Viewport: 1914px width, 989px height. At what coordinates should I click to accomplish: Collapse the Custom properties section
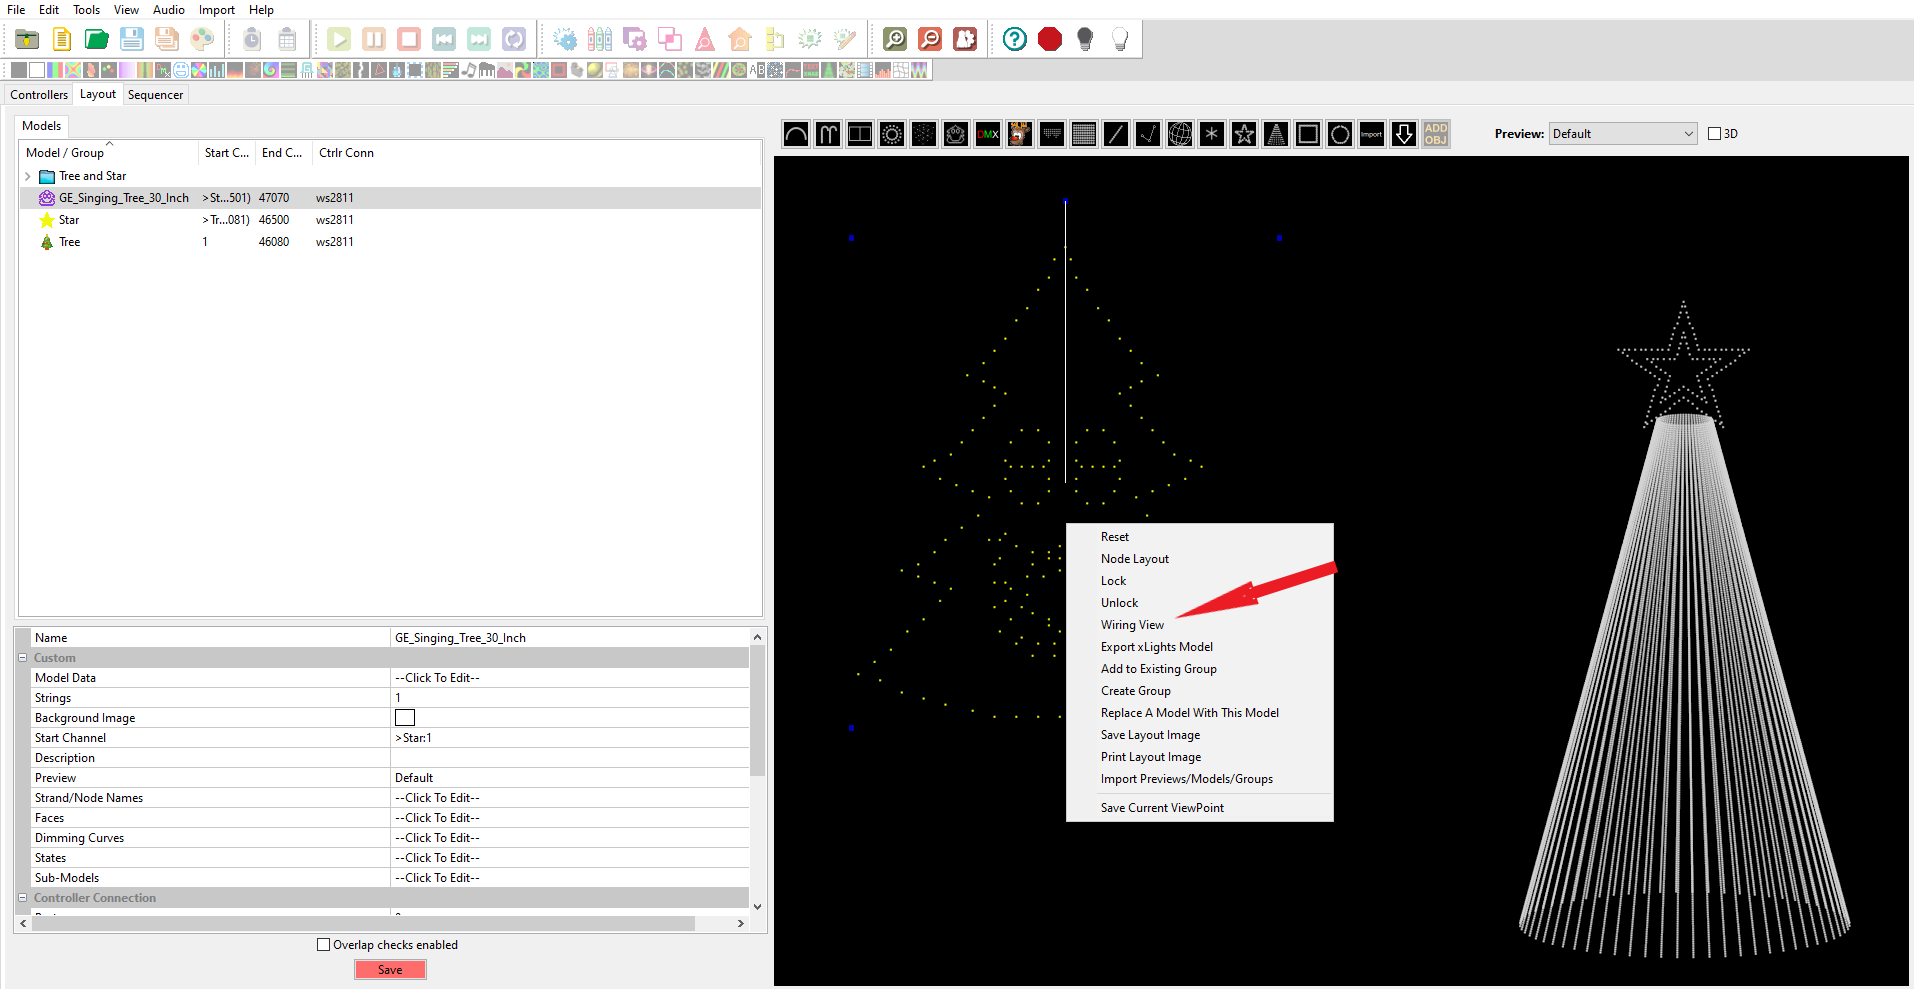tap(22, 658)
